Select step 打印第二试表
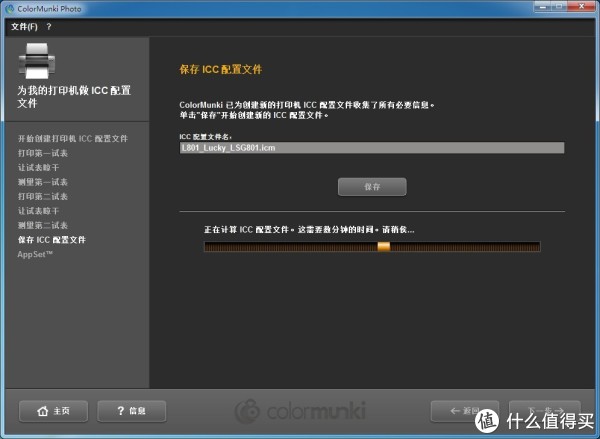Image resolution: width=600 pixels, height=439 pixels. click(43, 196)
